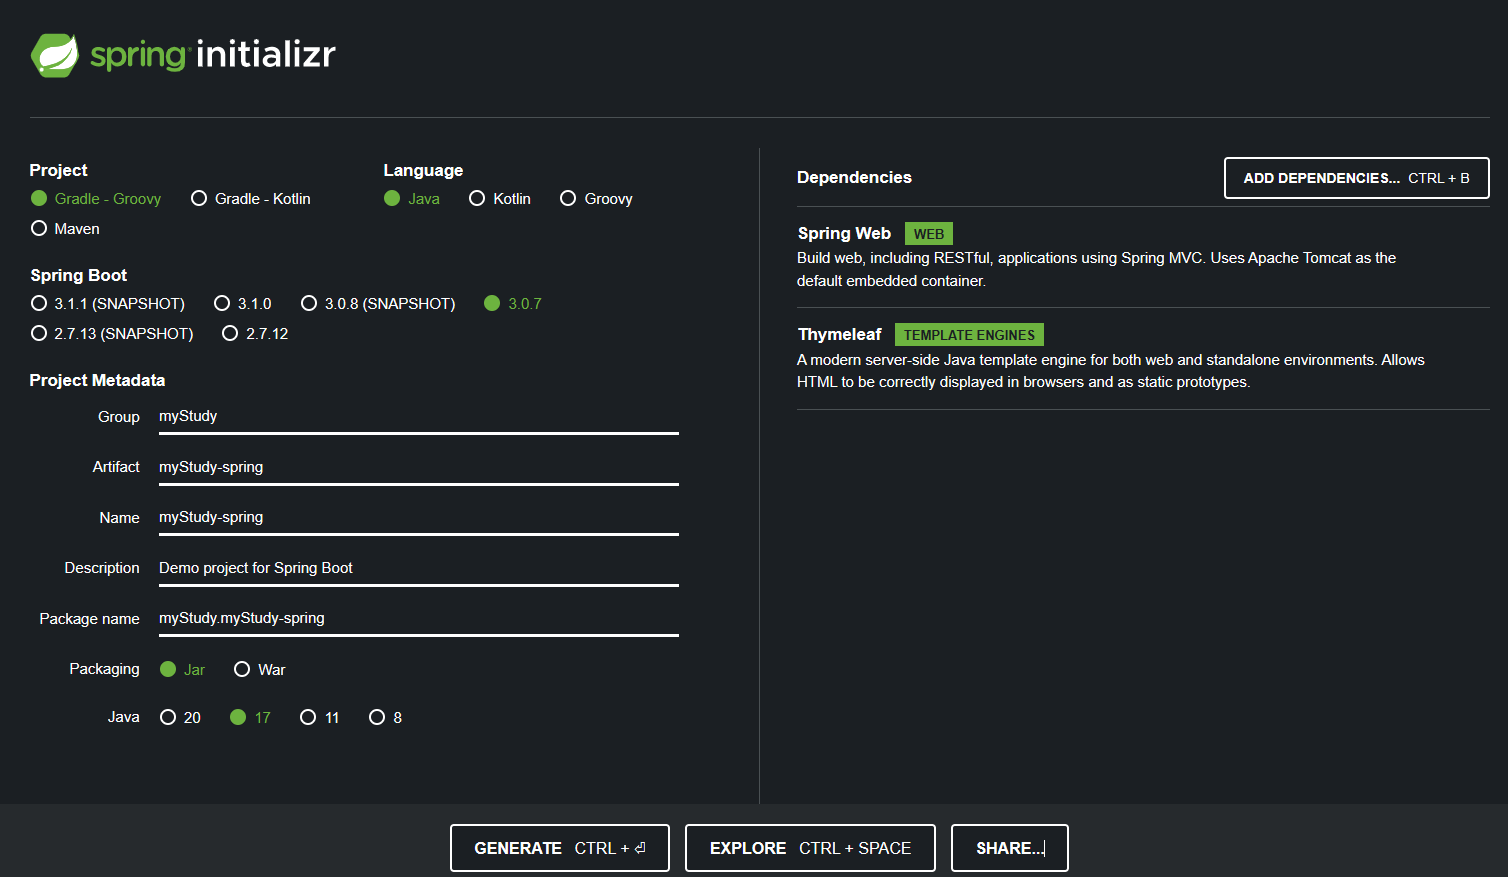The width and height of the screenshot is (1508, 877).
Task: Set packaging to War
Action: pyautogui.click(x=260, y=670)
